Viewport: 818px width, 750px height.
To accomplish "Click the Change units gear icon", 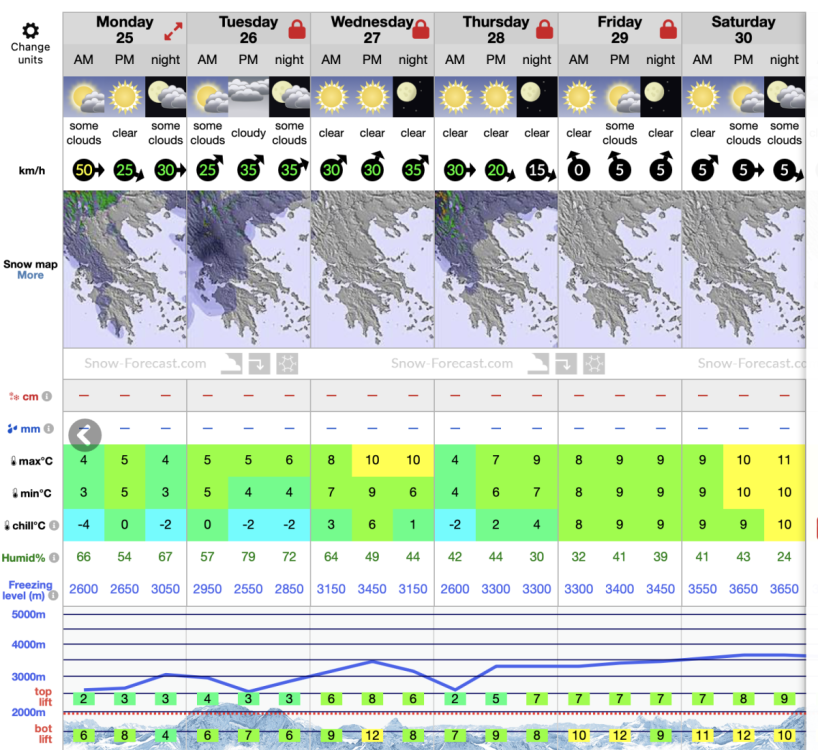I will point(31,31).
